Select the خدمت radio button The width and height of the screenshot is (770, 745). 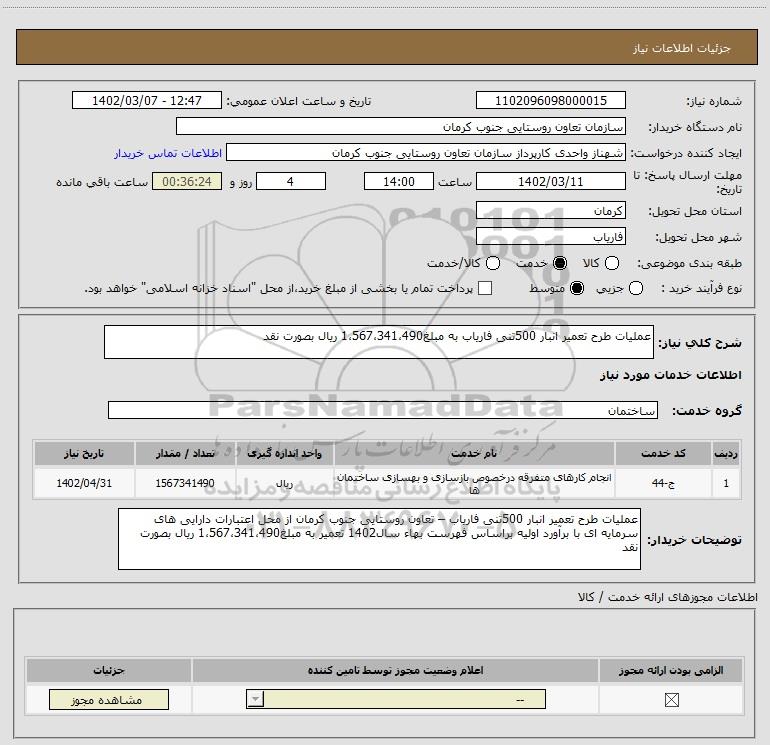(560, 263)
